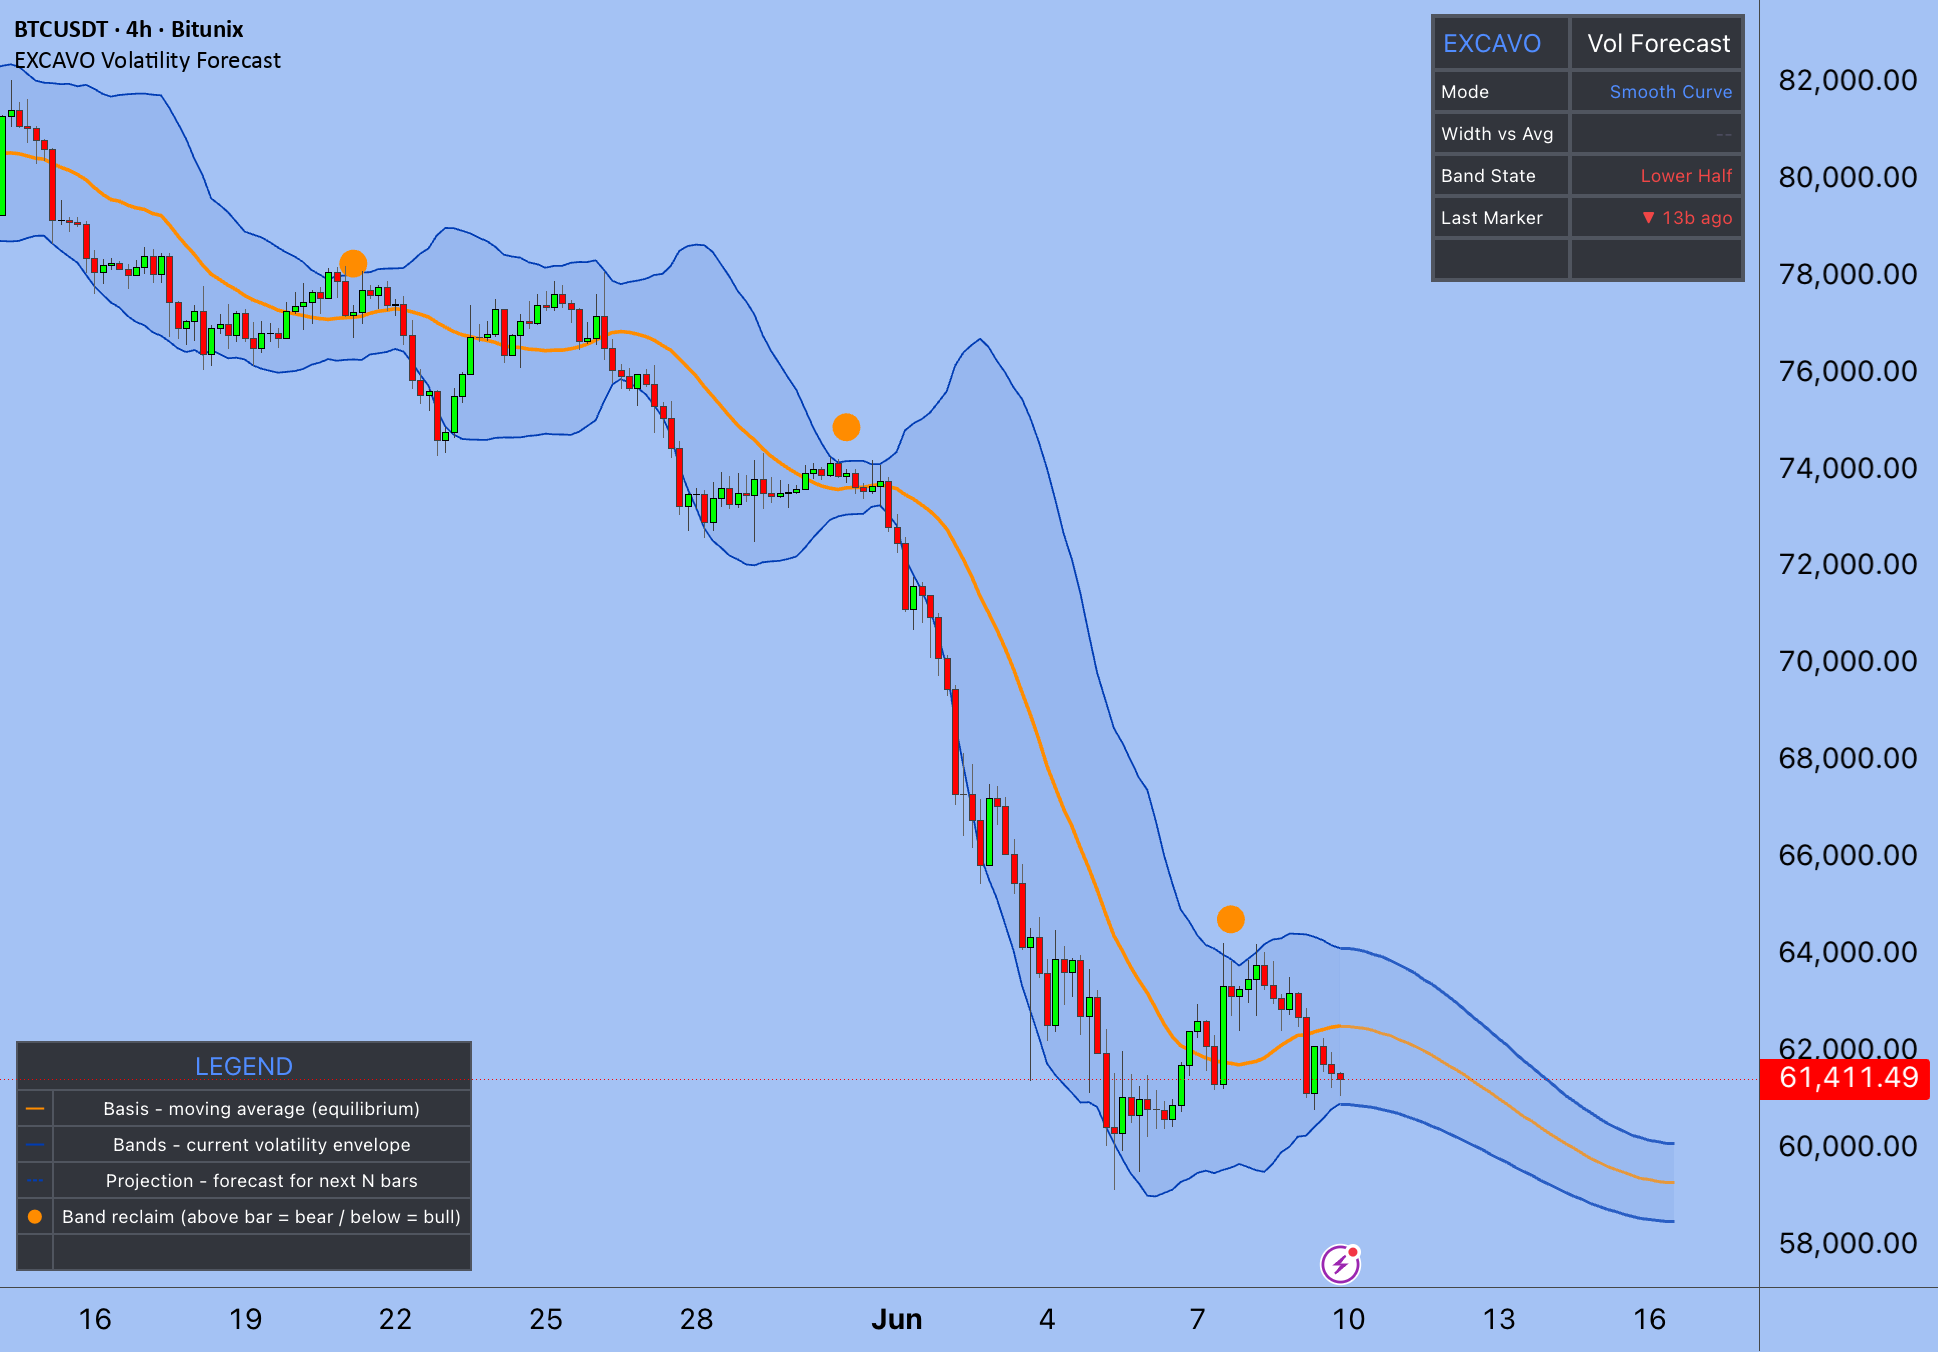Click the orange band reclaim marker near Jun 7
The height and width of the screenshot is (1352, 1938).
[x=1231, y=919]
